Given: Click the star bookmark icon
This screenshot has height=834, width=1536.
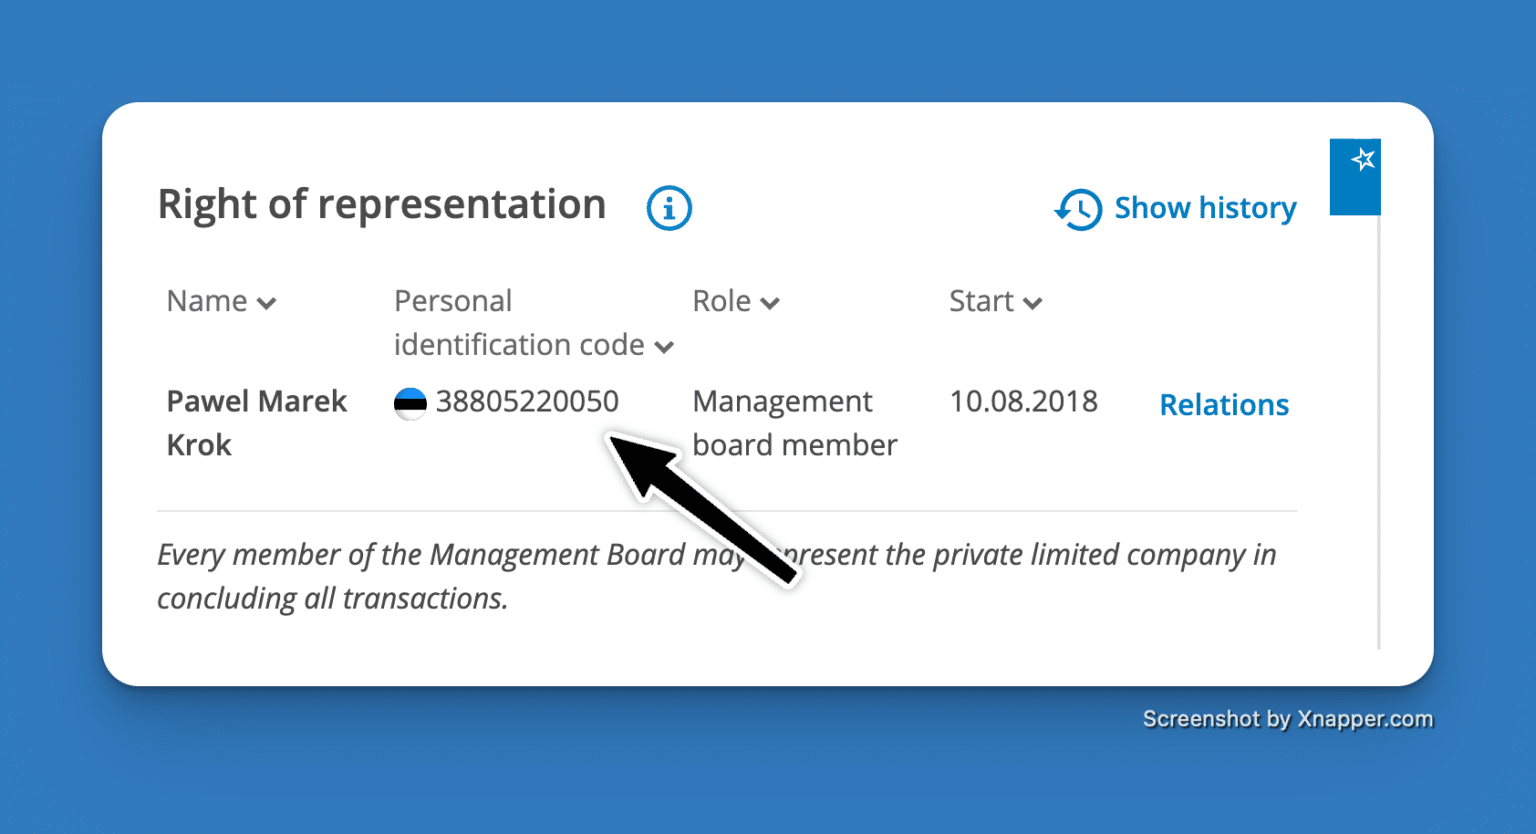Looking at the screenshot, I should [x=1362, y=160].
